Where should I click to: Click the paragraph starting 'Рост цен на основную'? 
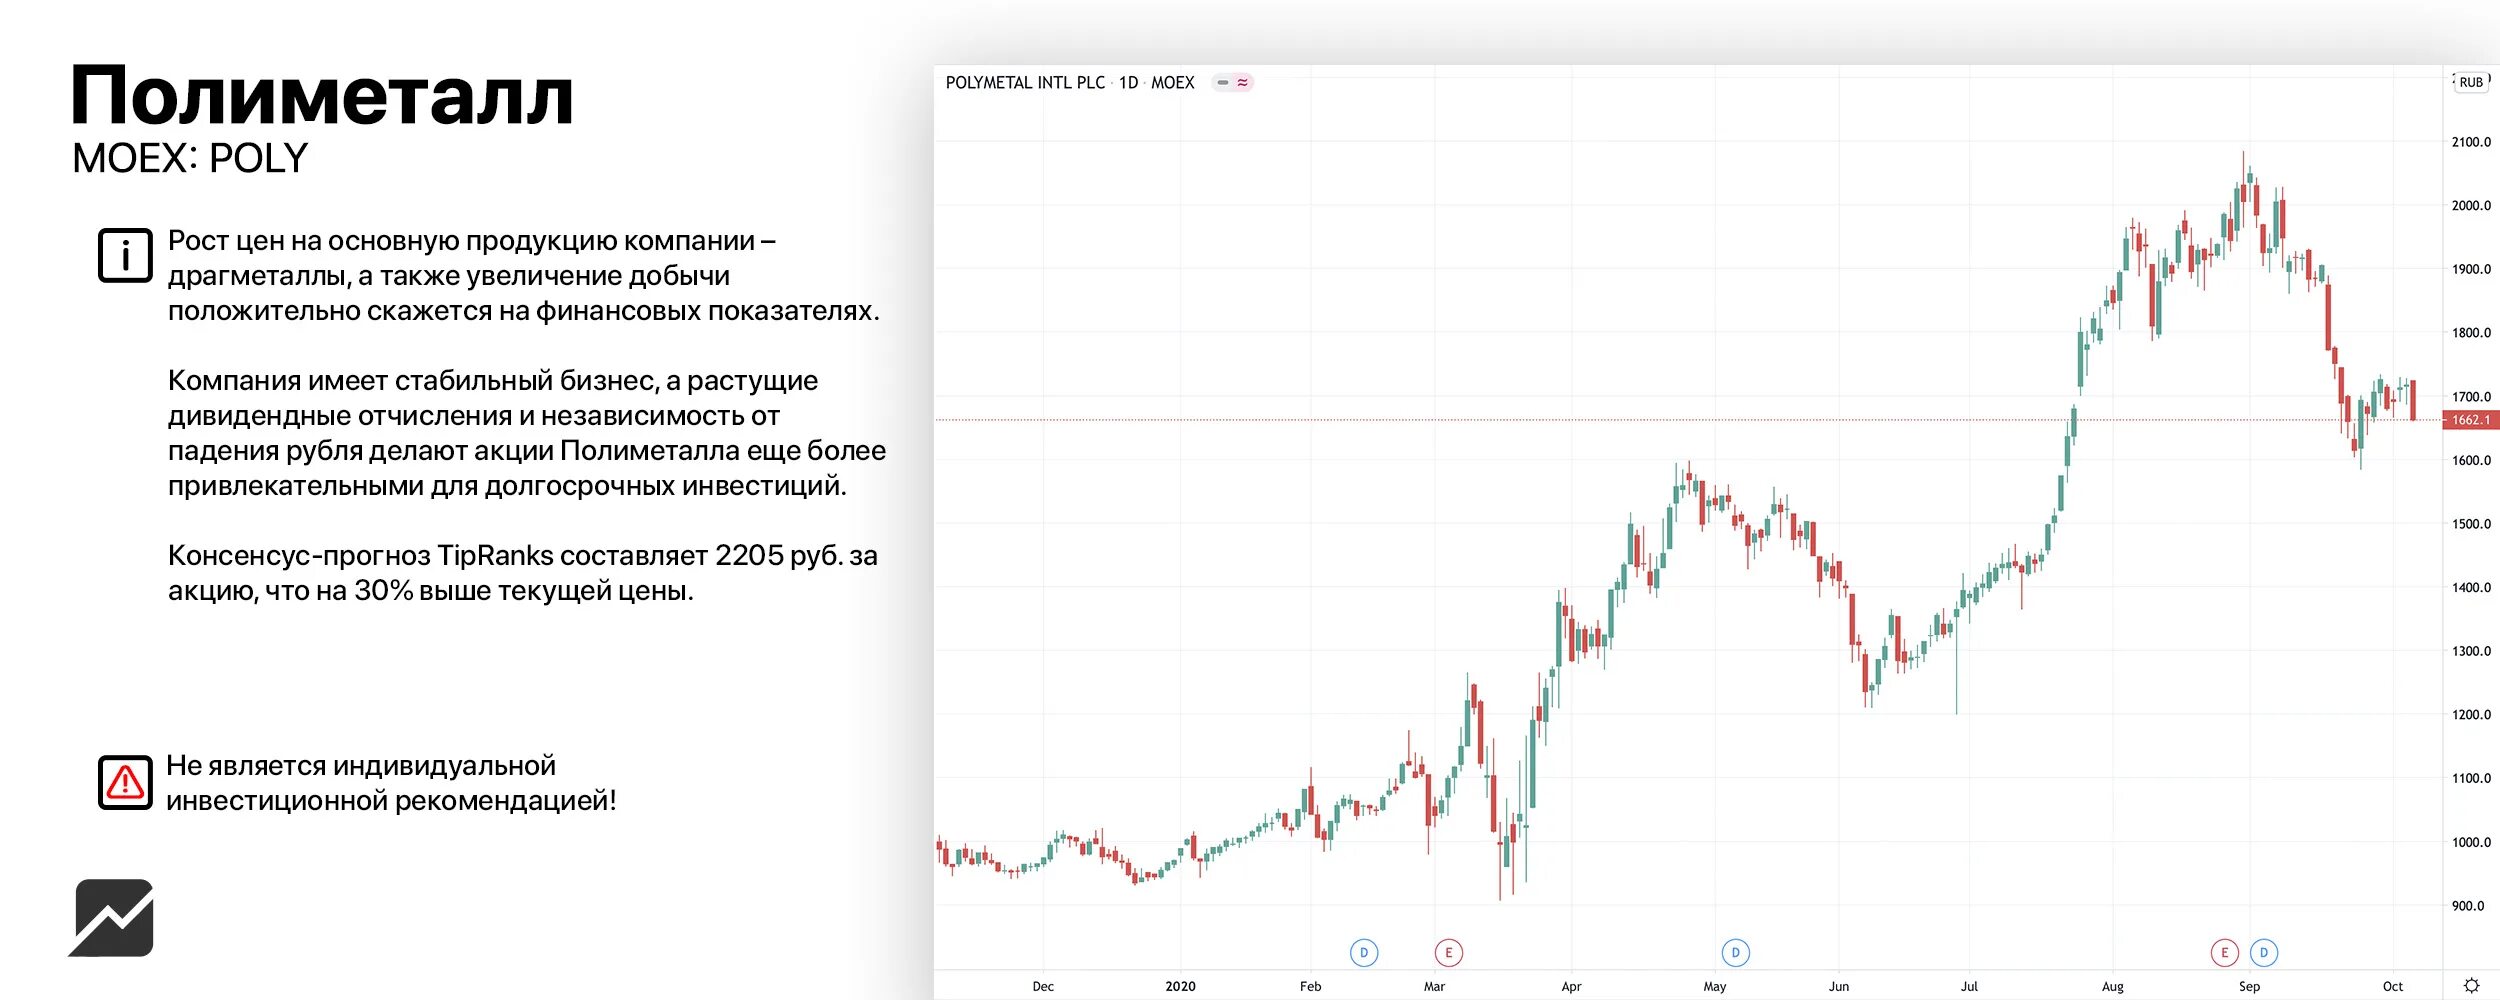(x=524, y=276)
